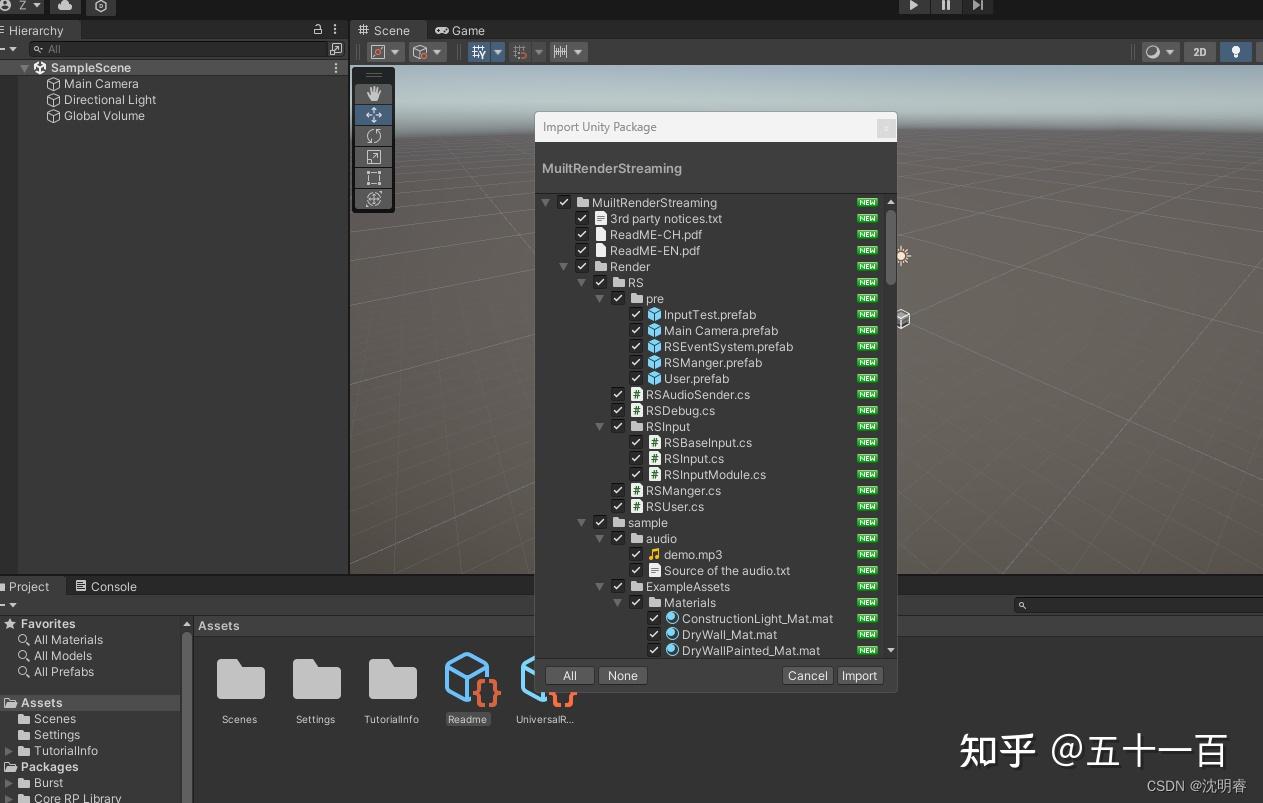This screenshot has height=803, width=1263.
Task: Select the Readme asset in Project
Action: 467,689
